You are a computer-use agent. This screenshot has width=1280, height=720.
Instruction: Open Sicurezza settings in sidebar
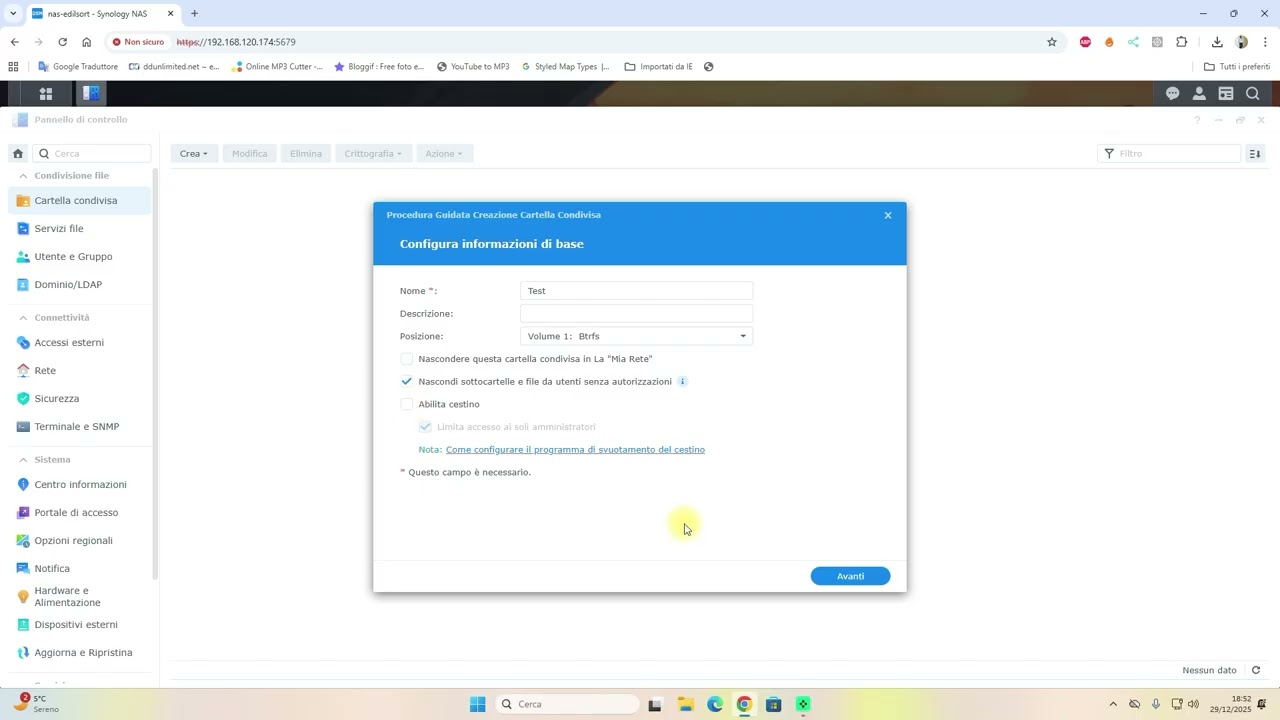80,399
